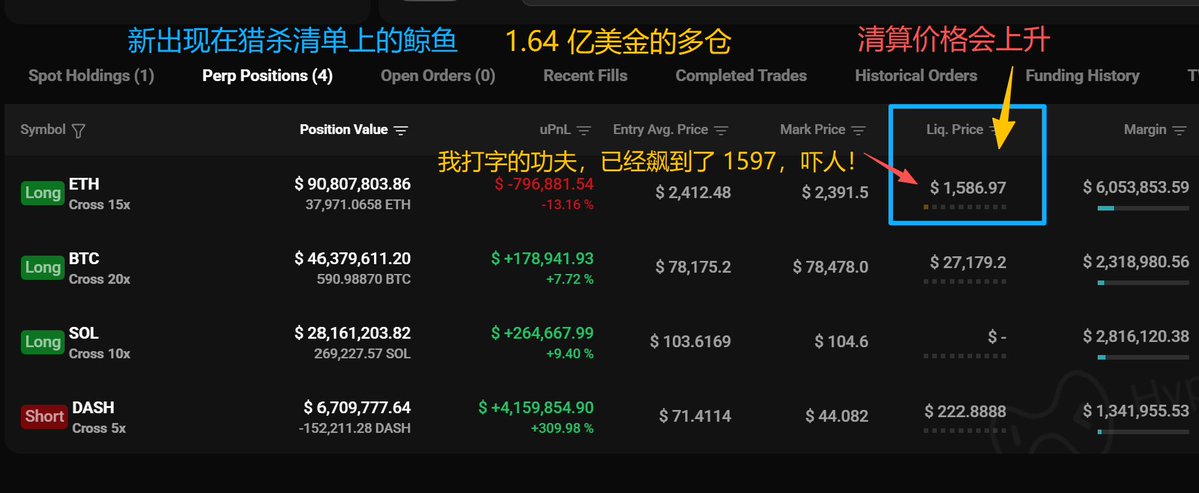
Task: Click ETH uPnL $ -796,881.54
Action: click(x=544, y=184)
